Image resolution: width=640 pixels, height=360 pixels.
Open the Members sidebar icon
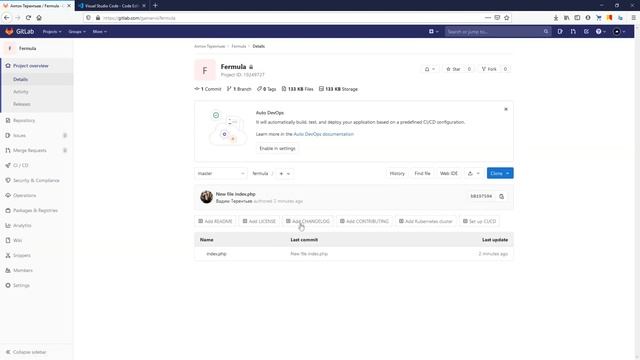8,270
